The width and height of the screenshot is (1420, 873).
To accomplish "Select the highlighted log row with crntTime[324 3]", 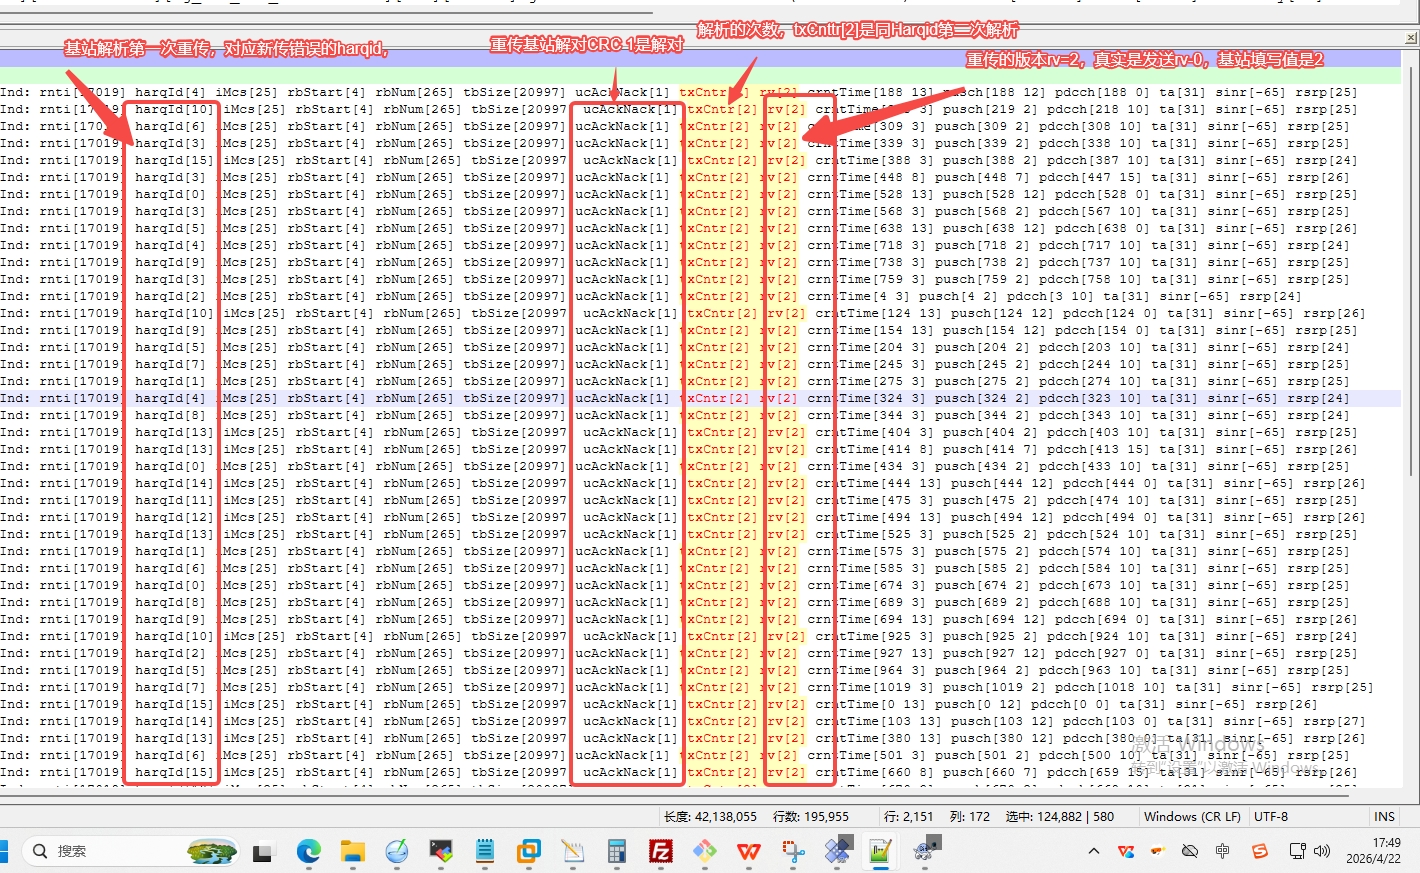I will (700, 398).
